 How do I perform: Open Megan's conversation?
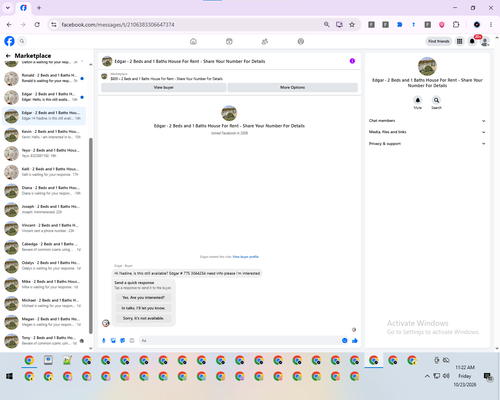[x=44, y=322]
